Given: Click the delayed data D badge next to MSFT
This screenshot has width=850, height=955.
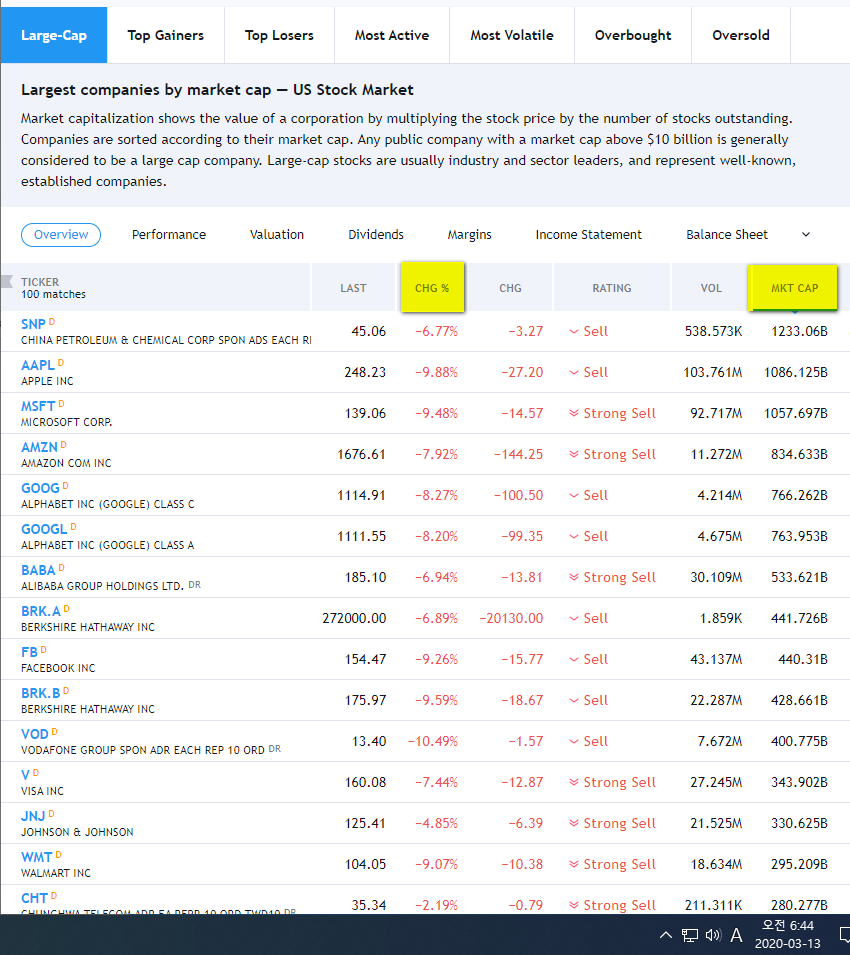Looking at the screenshot, I should [61, 403].
